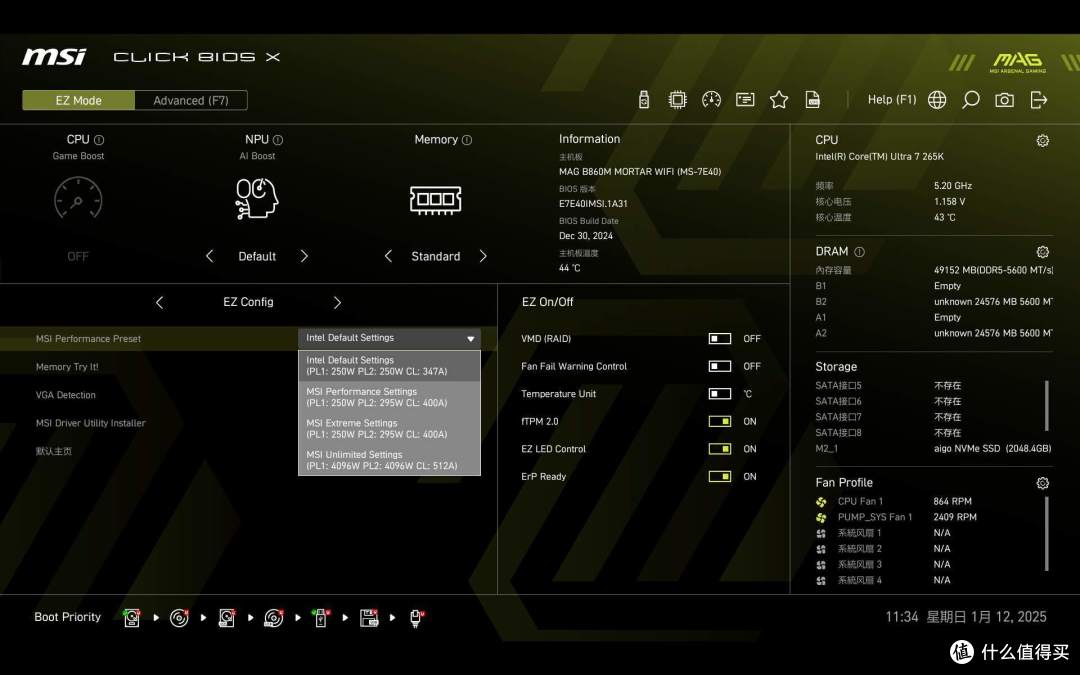
Task: Click the M2_1 aigo NVMe SSD entry
Action: pyautogui.click(x=933, y=448)
